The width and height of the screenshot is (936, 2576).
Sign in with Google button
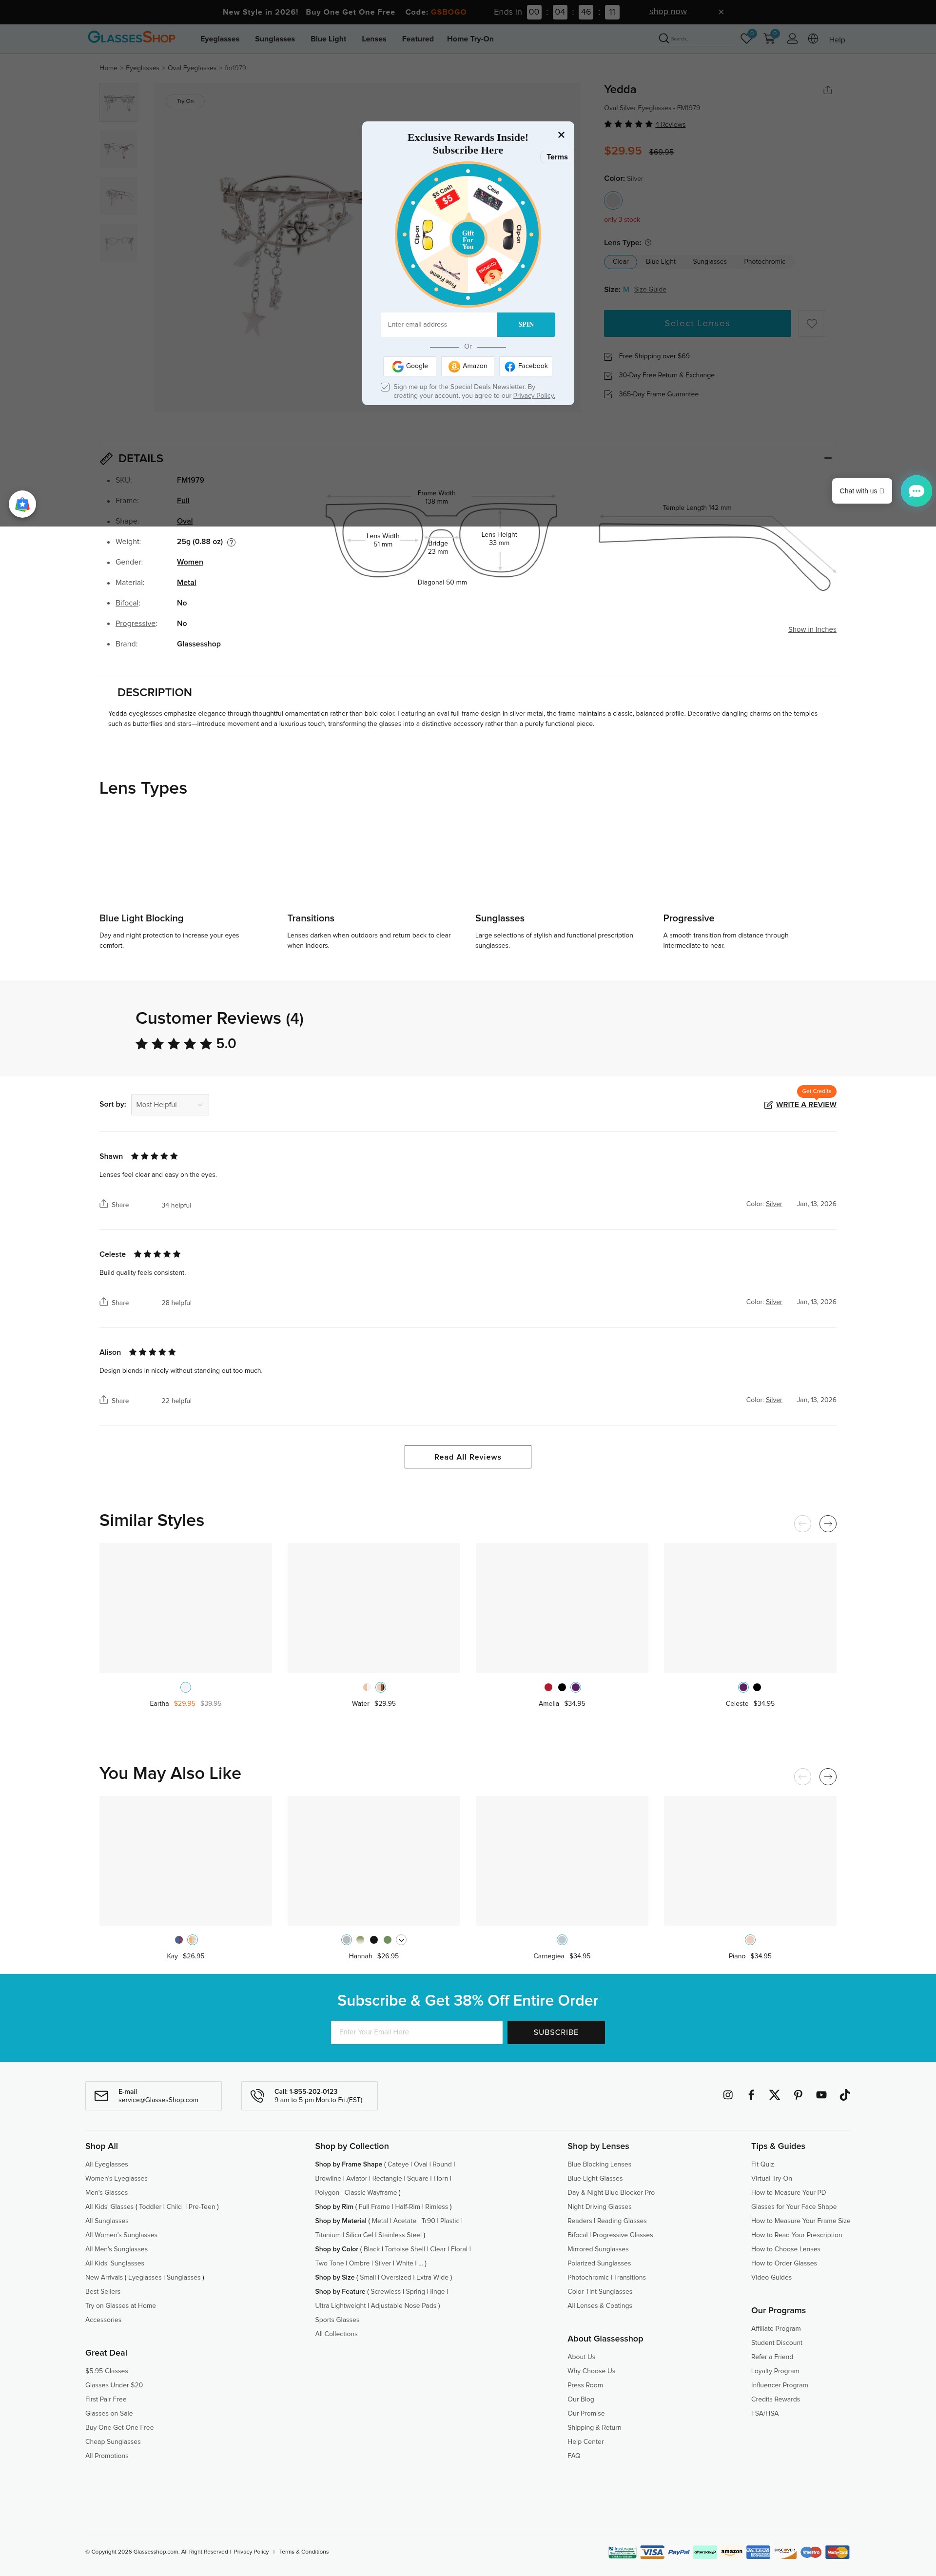(x=410, y=366)
